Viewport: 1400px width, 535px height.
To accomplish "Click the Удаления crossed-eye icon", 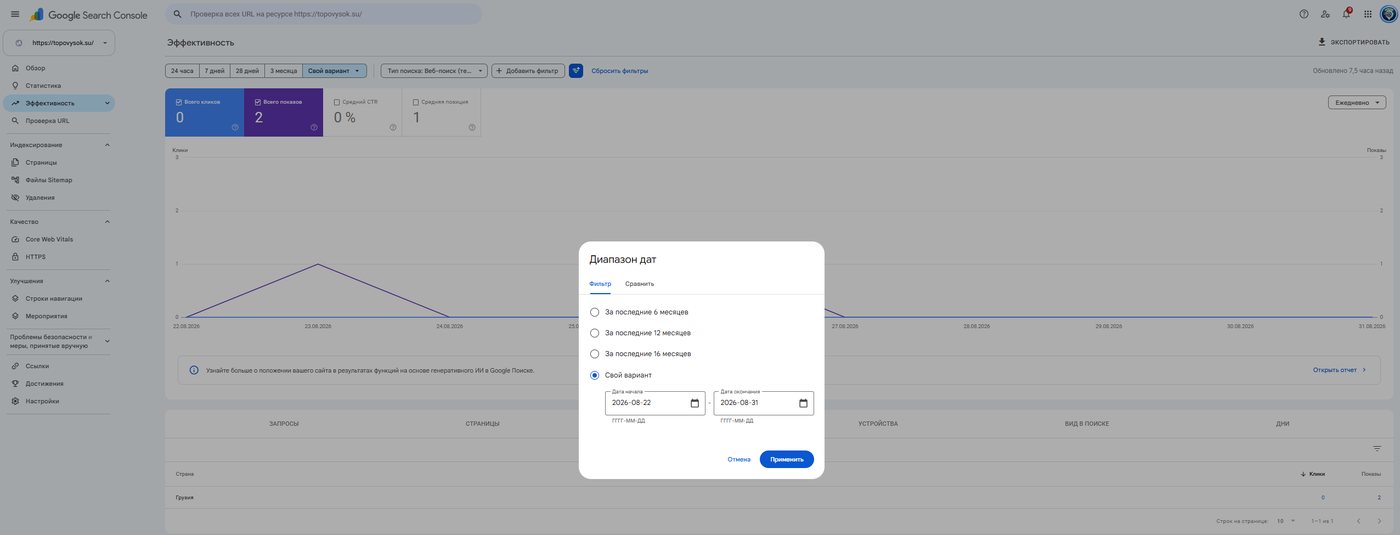I will click(16, 198).
